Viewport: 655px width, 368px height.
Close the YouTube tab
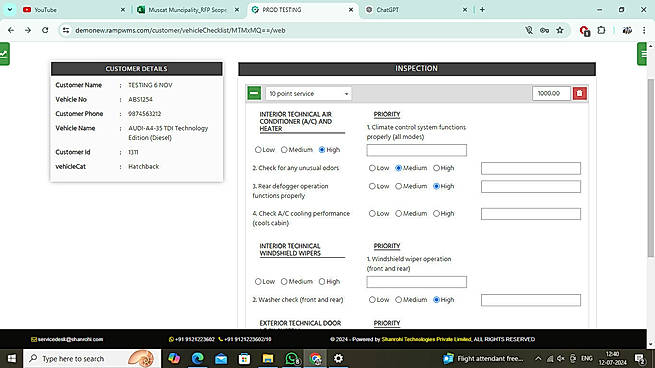click(123, 10)
